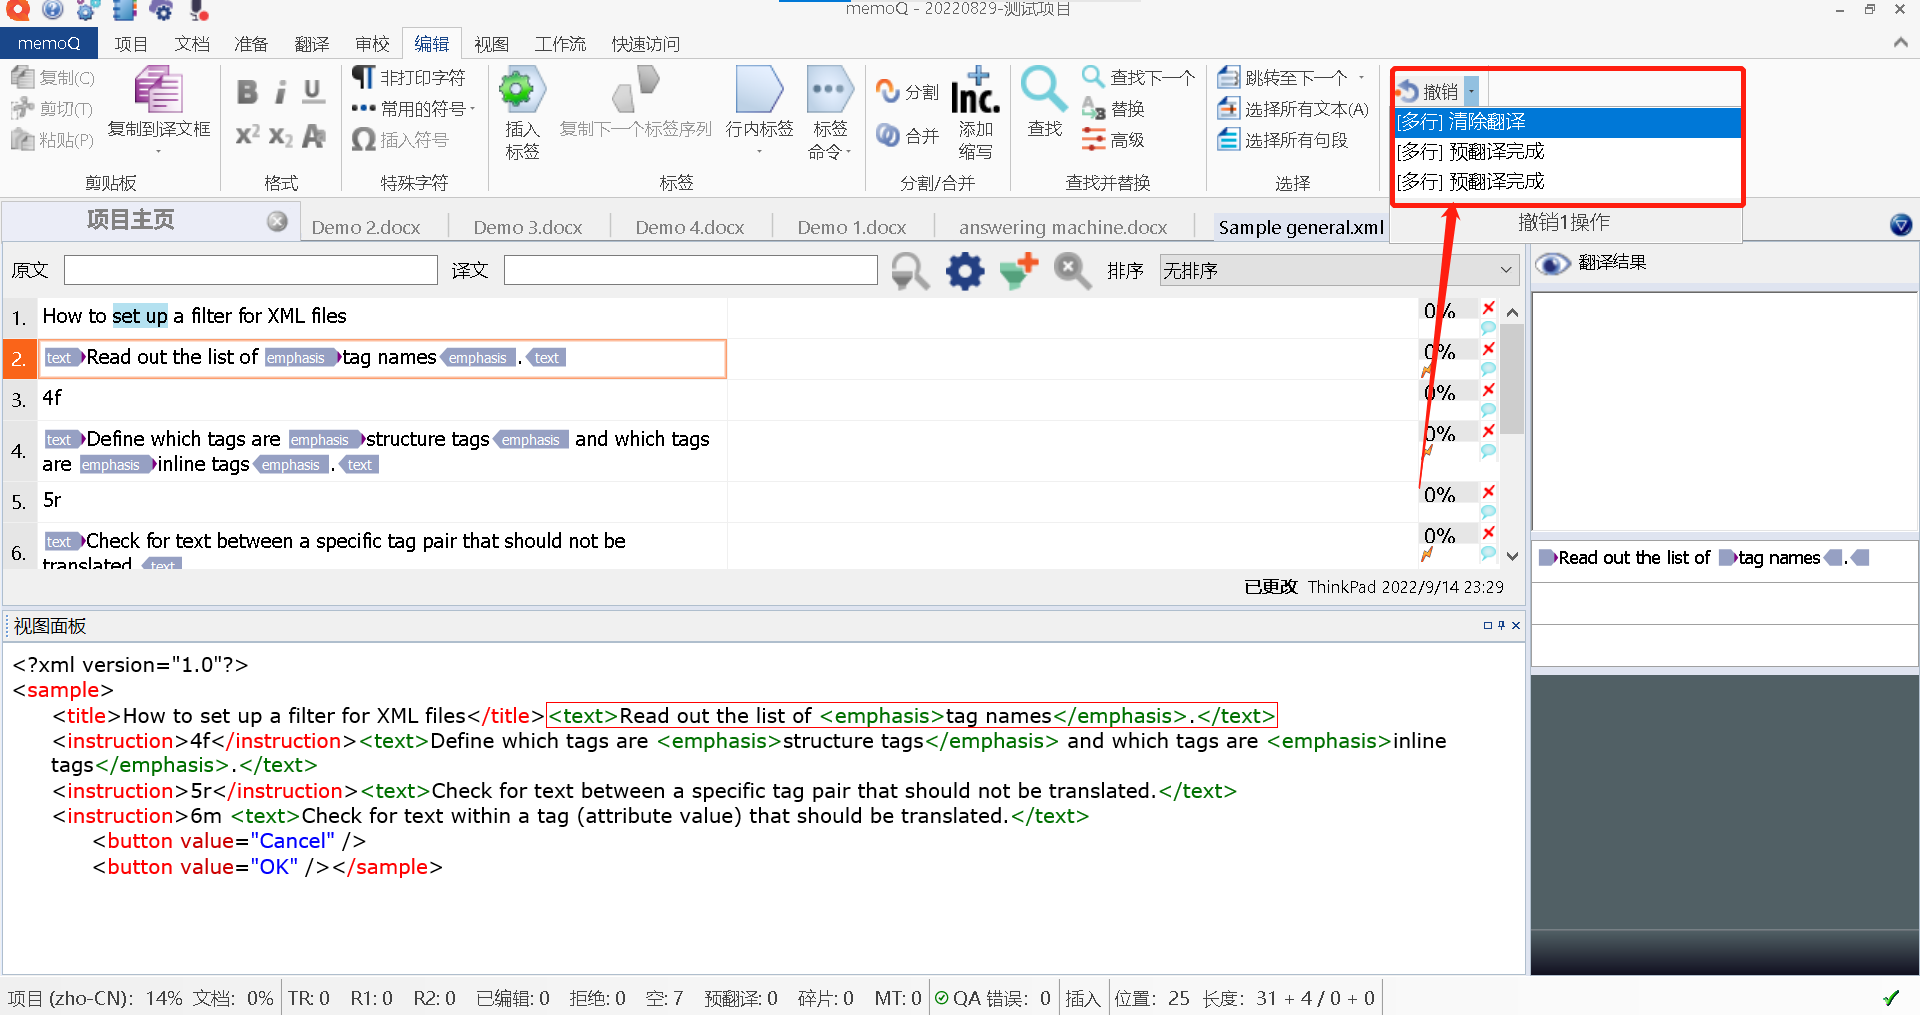1920x1015 pixels.
Task: Apply superscript formatting (x²)
Action: click(247, 136)
